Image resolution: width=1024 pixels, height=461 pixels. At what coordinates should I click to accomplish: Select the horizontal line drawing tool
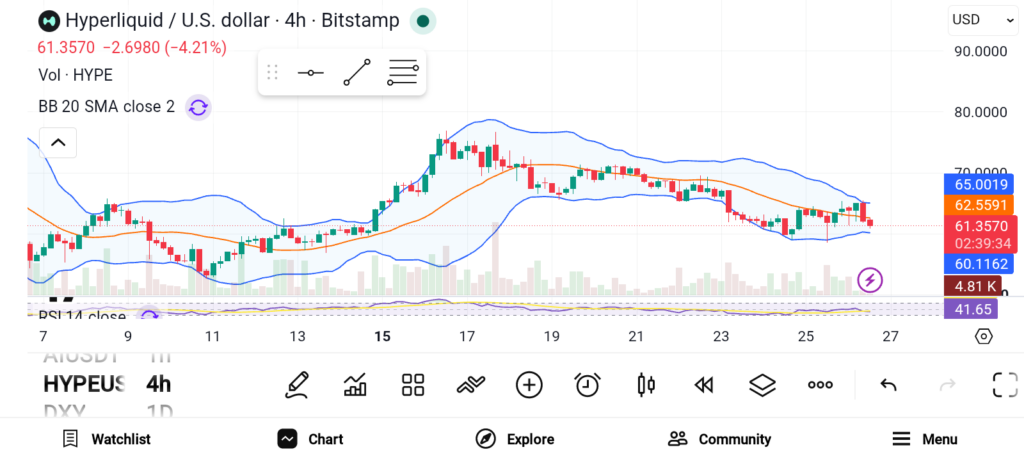[x=310, y=72]
